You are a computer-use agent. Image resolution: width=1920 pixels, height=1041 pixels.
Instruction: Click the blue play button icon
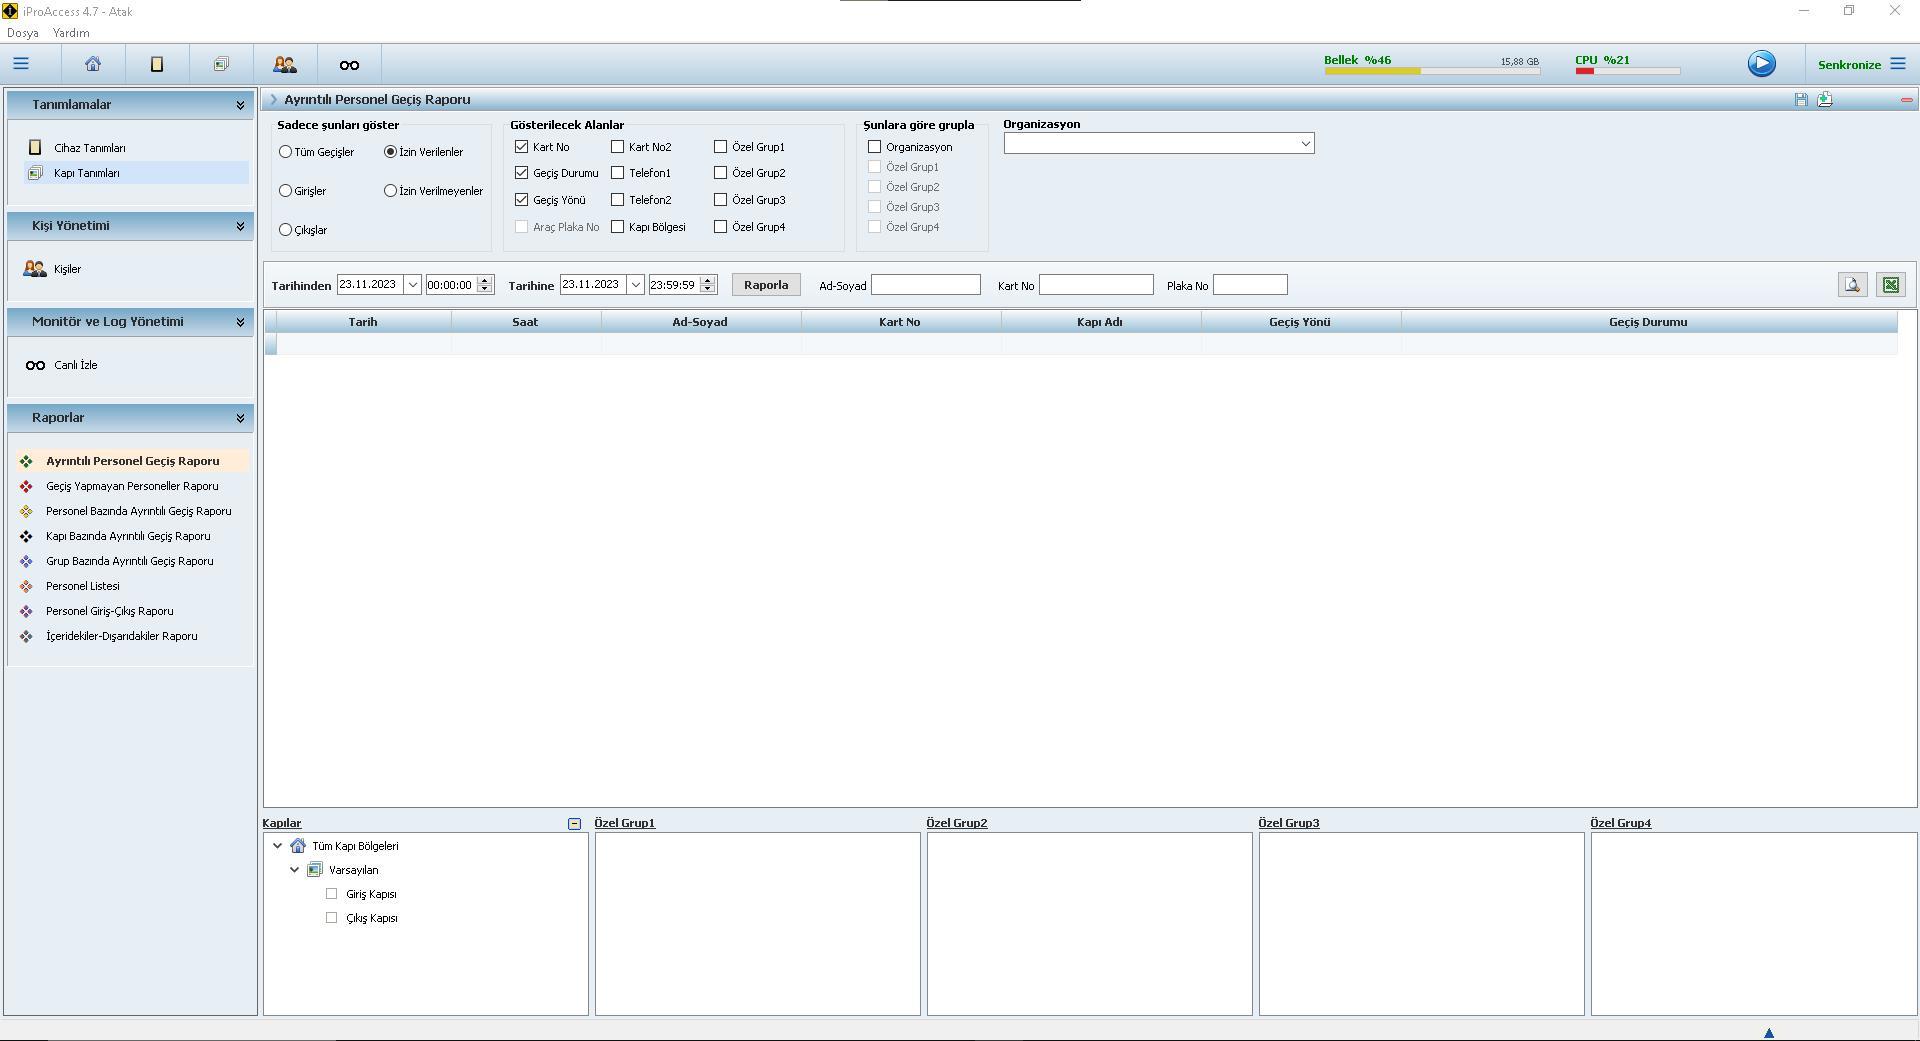tap(1761, 64)
